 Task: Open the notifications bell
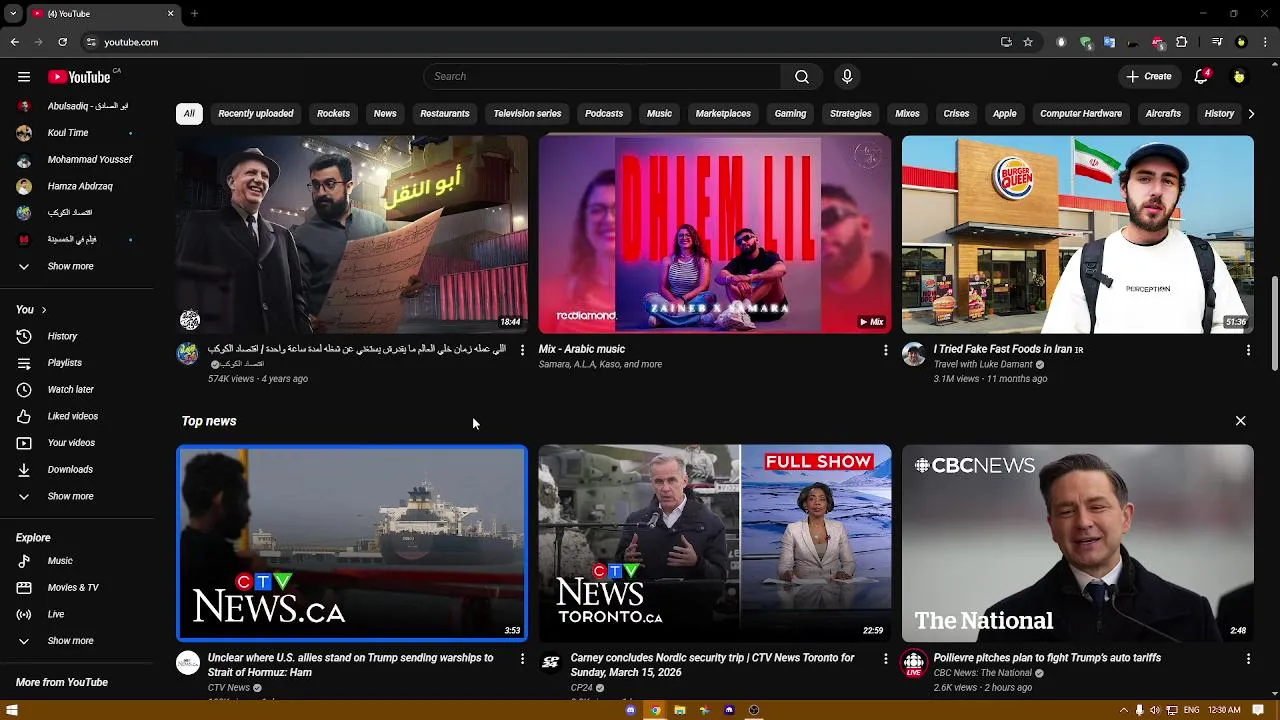[x=1202, y=76]
